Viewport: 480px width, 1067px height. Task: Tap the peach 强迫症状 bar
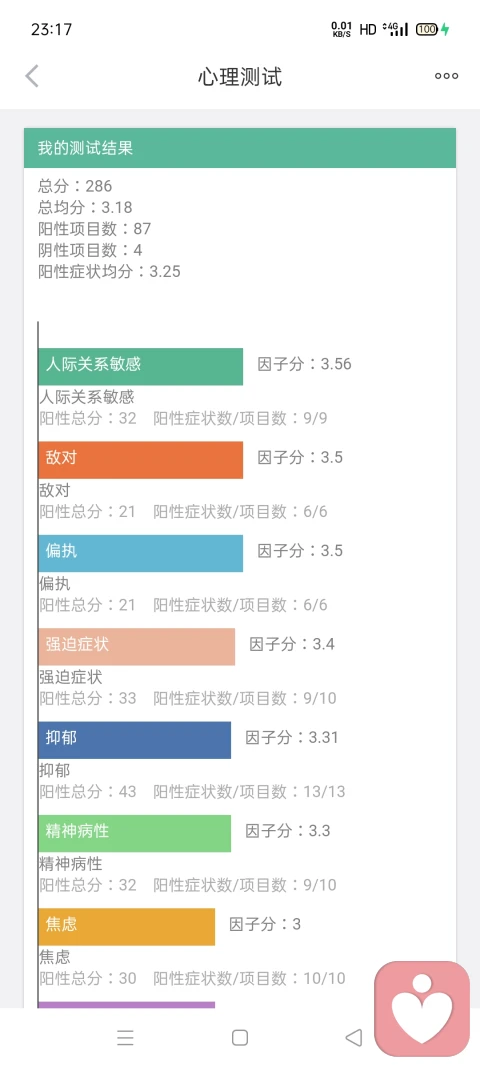(x=137, y=646)
